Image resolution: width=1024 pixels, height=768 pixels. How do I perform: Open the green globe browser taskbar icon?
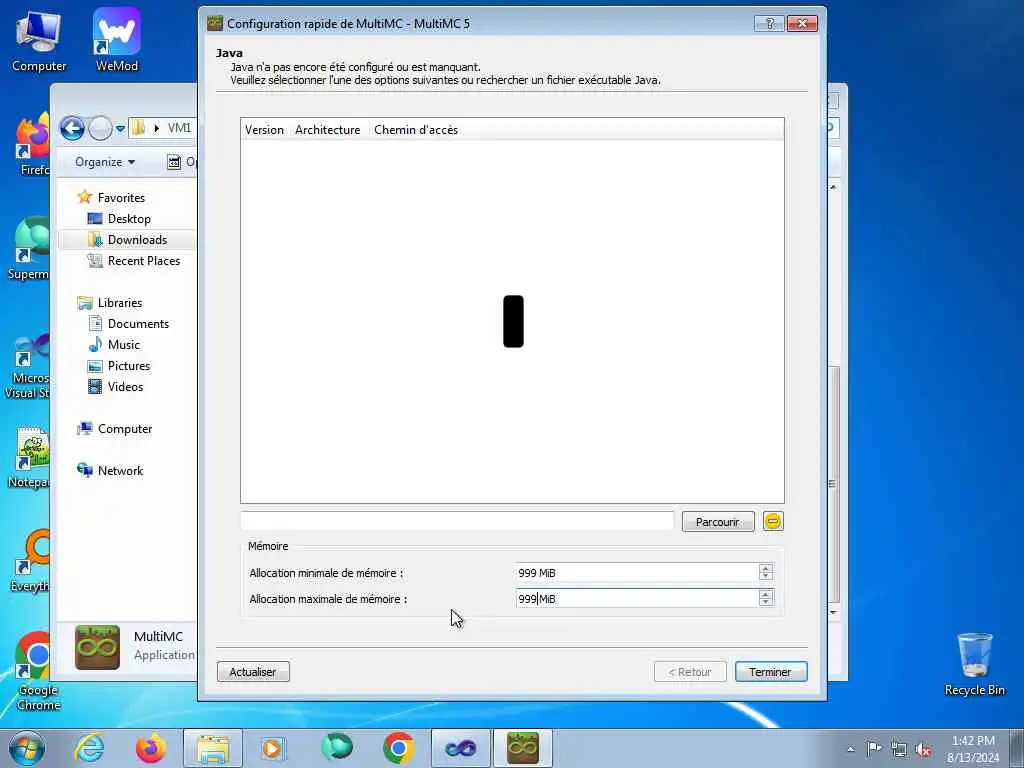point(336,748)
